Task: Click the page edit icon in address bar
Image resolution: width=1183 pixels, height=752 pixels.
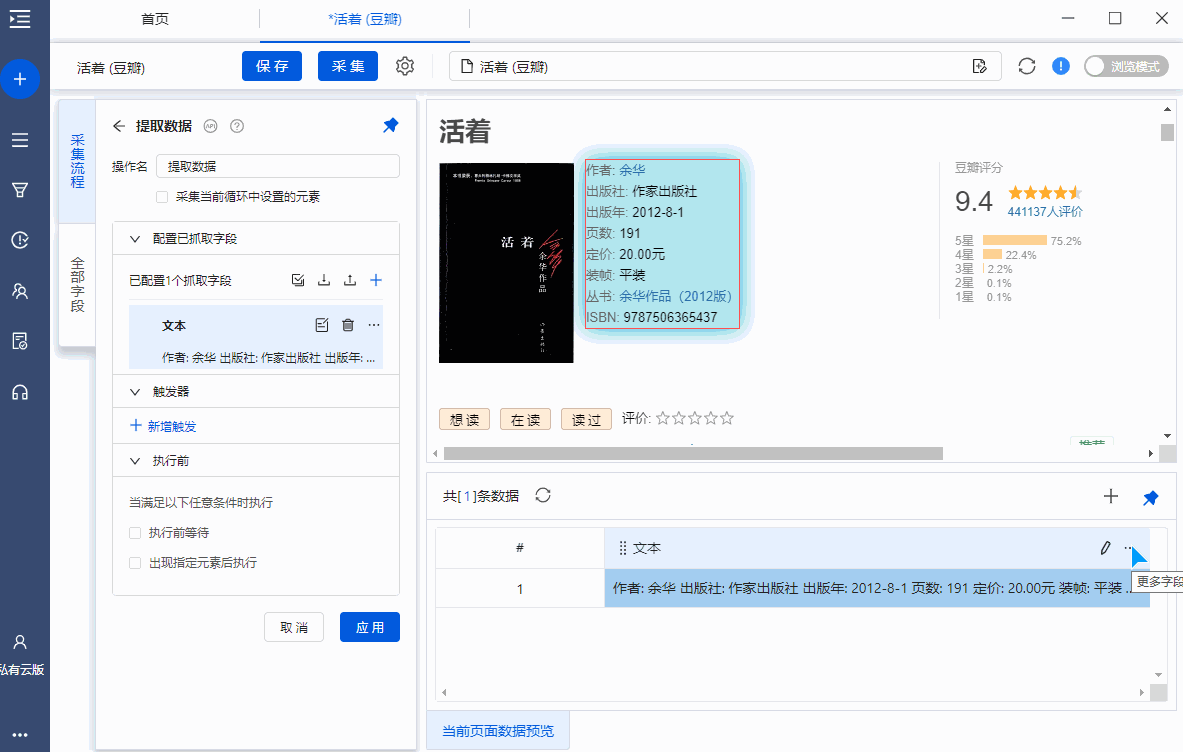Action: click(x=979, y=66)
